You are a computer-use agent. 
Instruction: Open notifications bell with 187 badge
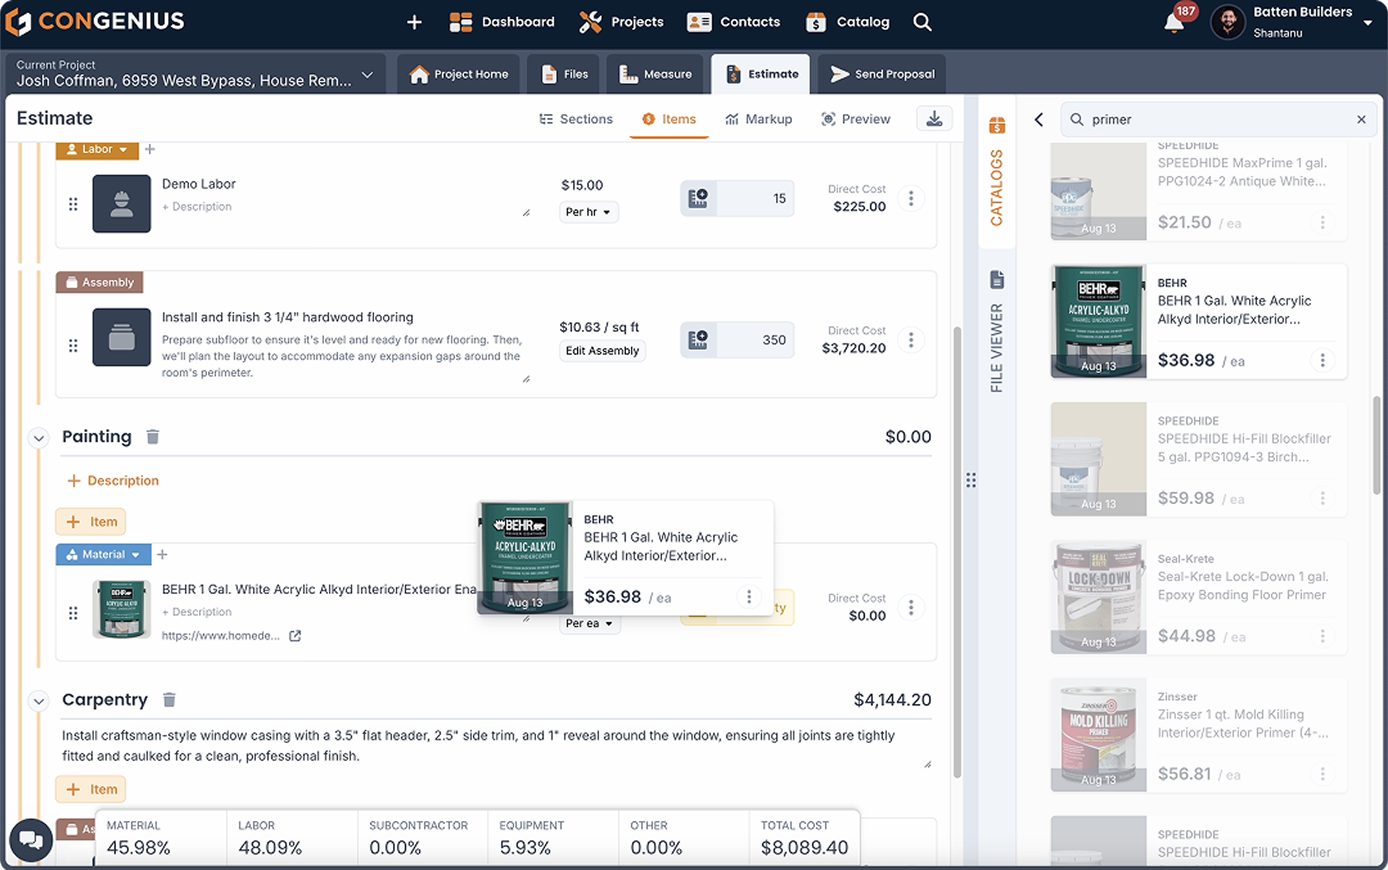point(1175,22)
